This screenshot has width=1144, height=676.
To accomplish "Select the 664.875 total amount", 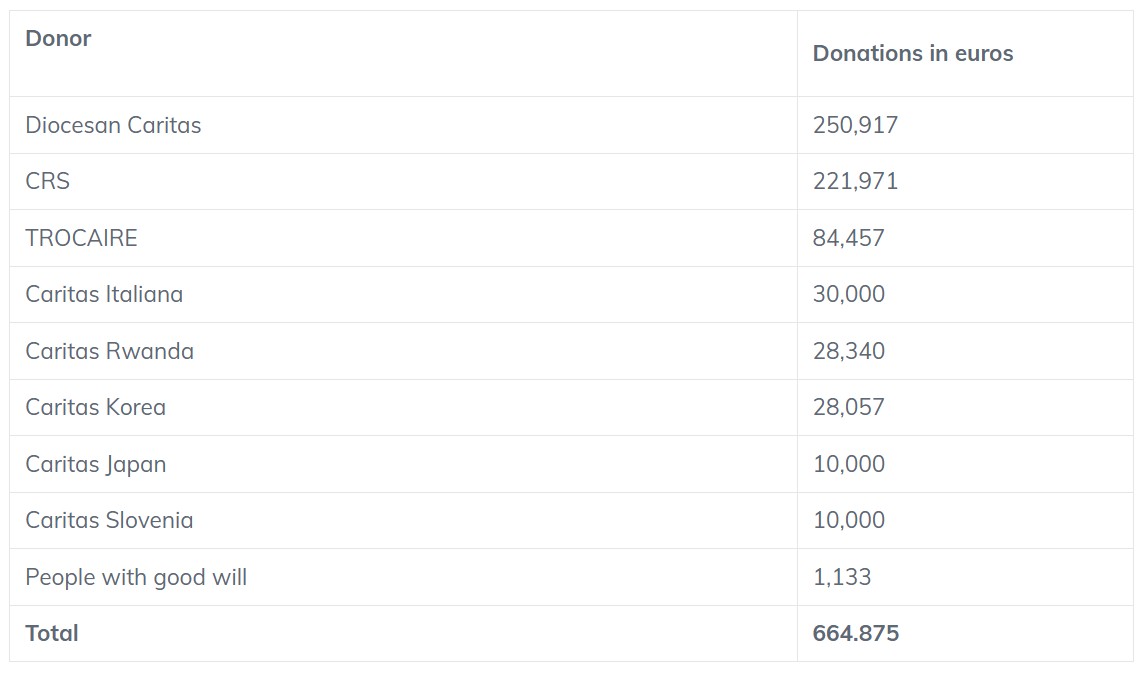I will tap(856, 633).
